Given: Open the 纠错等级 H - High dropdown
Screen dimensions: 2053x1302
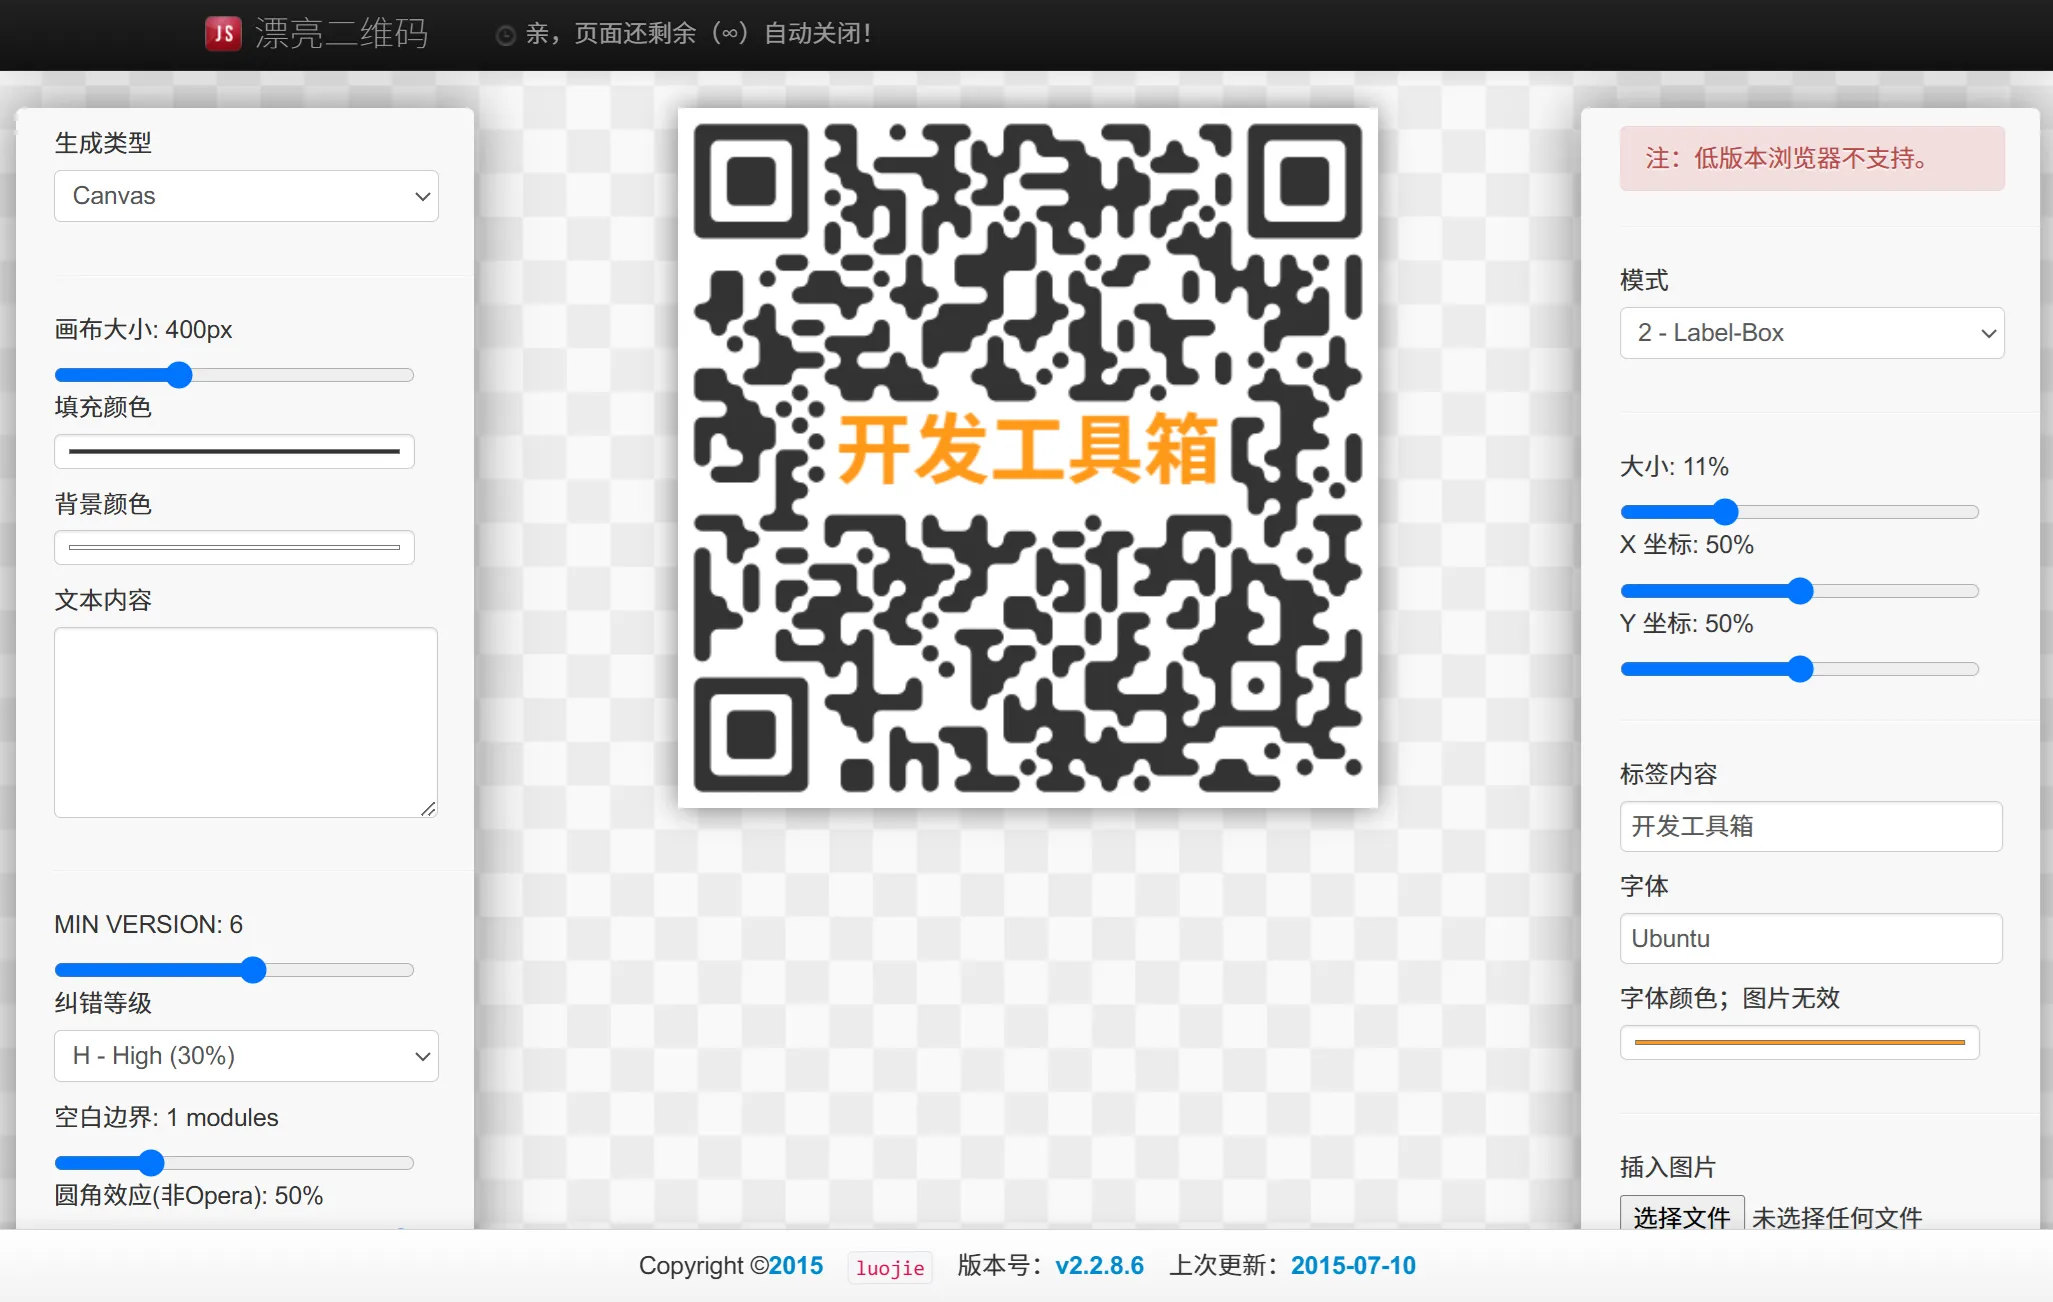Looking at the screenshot, I should [246, 1056].
